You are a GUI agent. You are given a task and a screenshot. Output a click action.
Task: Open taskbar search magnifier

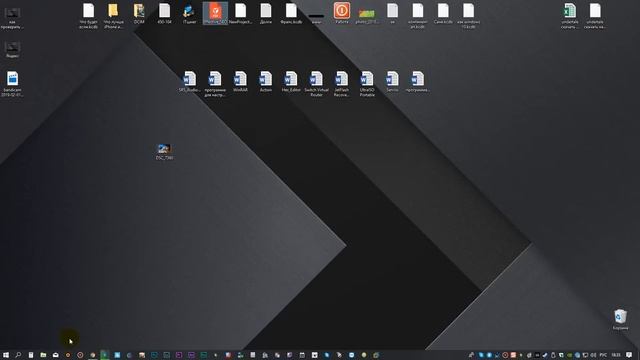pos(18,355)
